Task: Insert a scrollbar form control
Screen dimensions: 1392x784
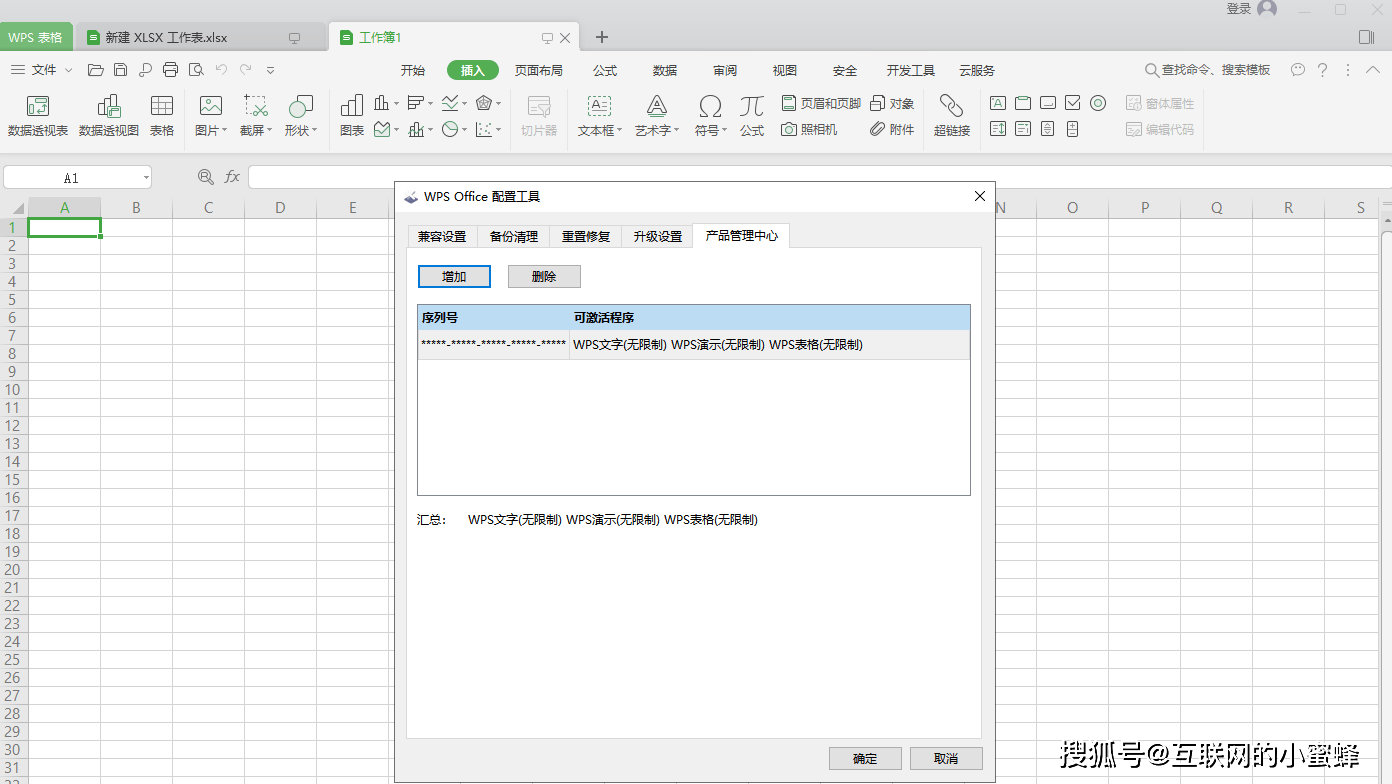Action: [1048, 129]
